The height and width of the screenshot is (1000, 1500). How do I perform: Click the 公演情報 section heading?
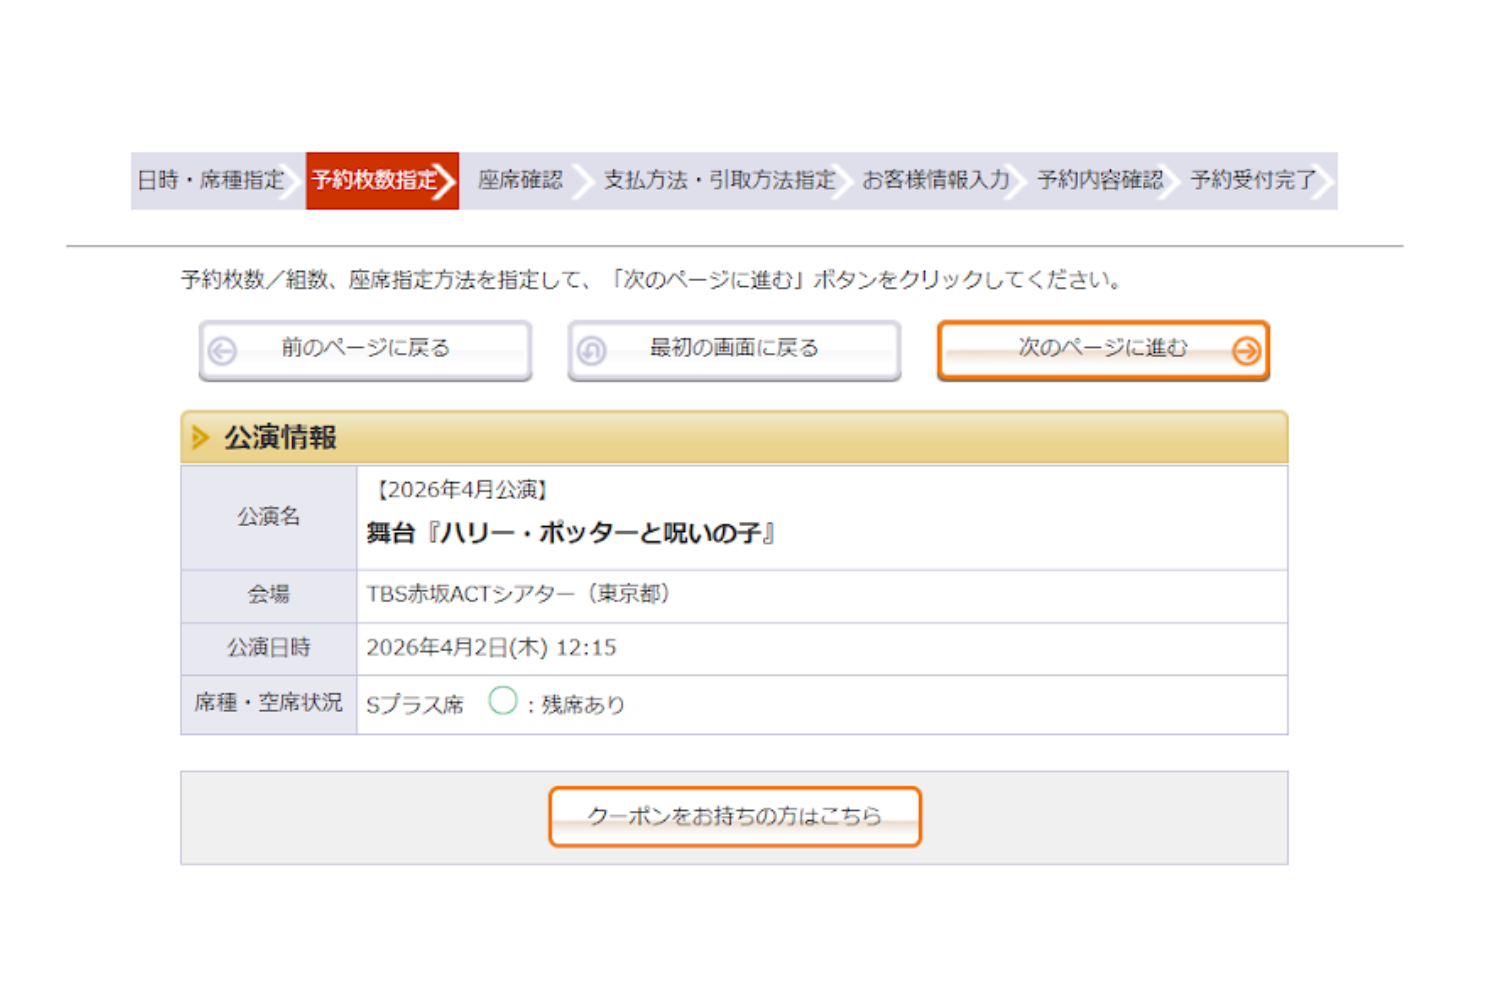280,438
